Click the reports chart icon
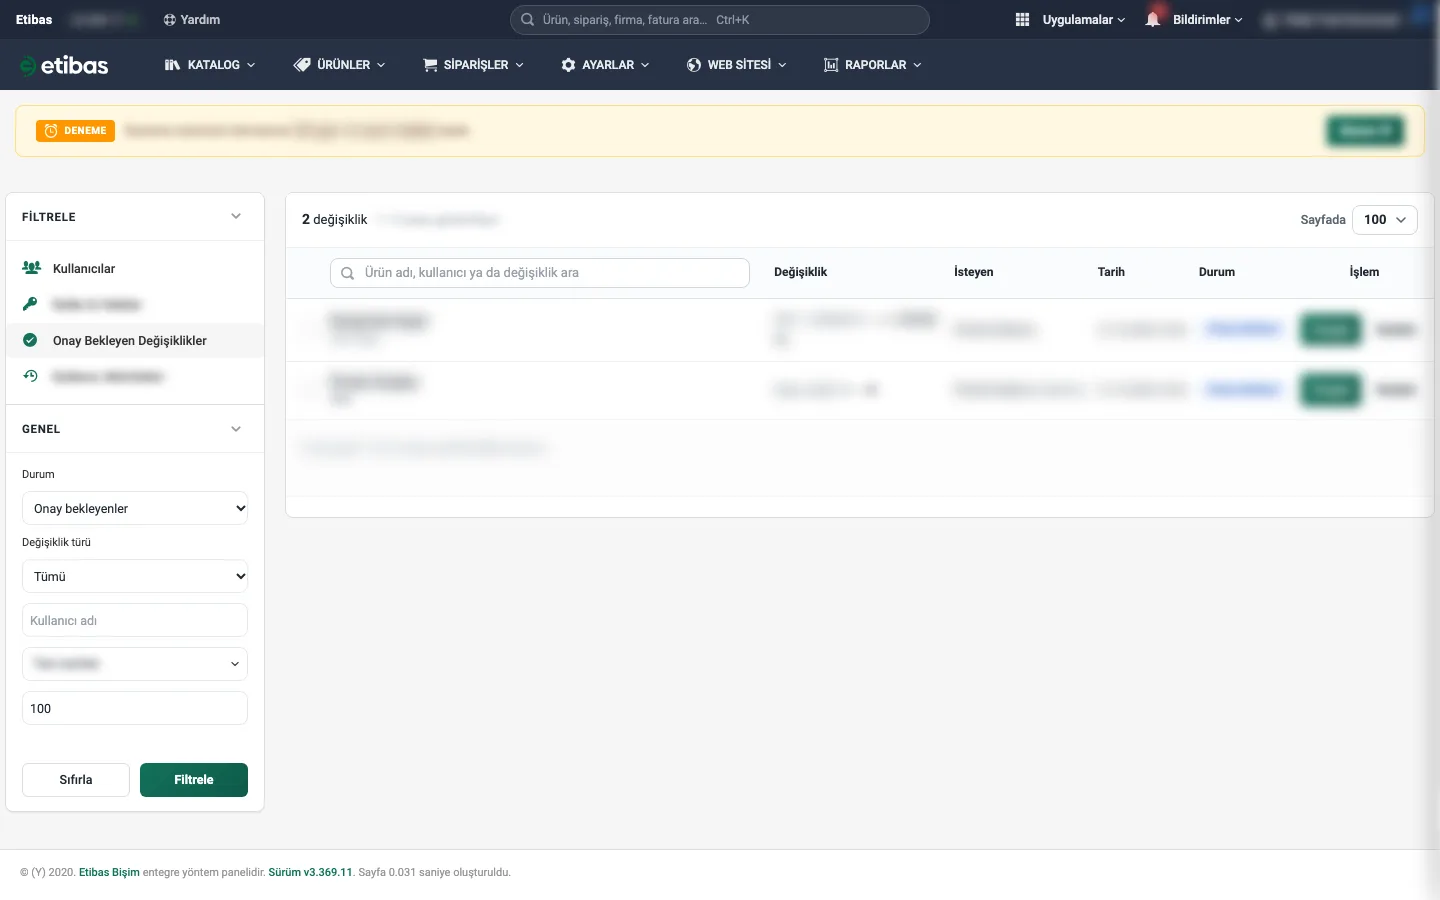The image size is (1440, 900). point(831,65)
